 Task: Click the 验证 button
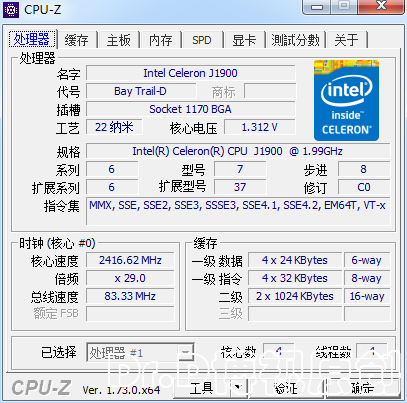[x=286, y=388]
